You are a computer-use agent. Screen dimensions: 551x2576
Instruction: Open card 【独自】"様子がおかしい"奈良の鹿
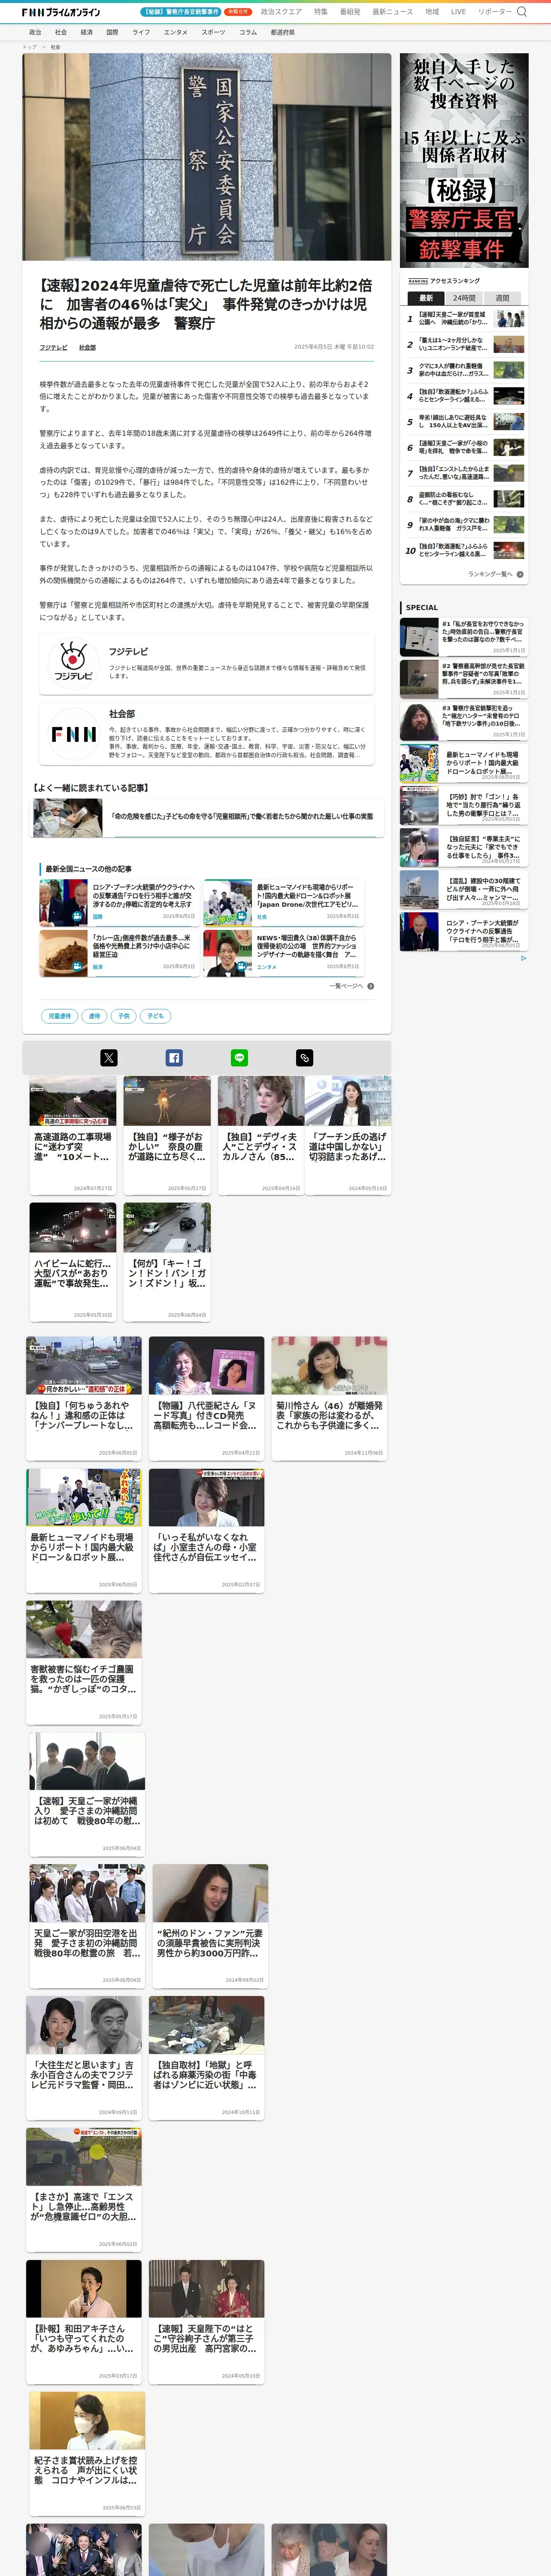point(167,1135)
